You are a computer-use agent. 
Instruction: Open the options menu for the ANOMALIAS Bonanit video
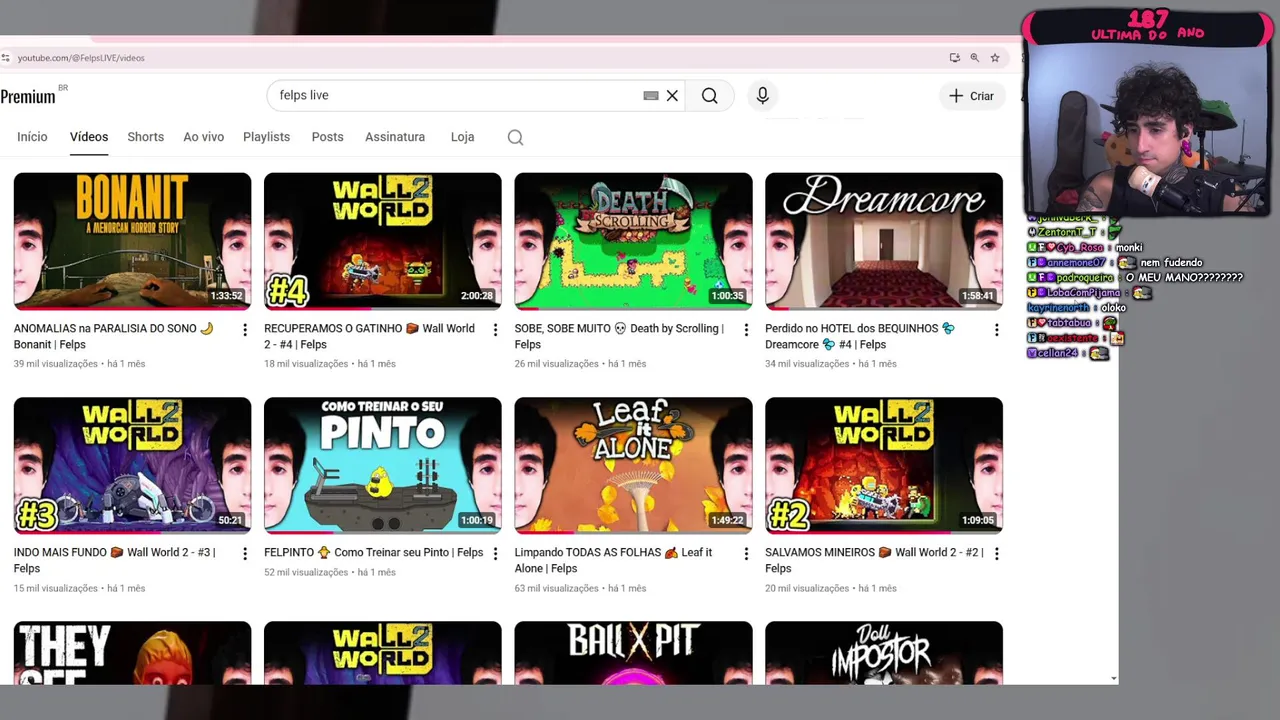(245, 330)
